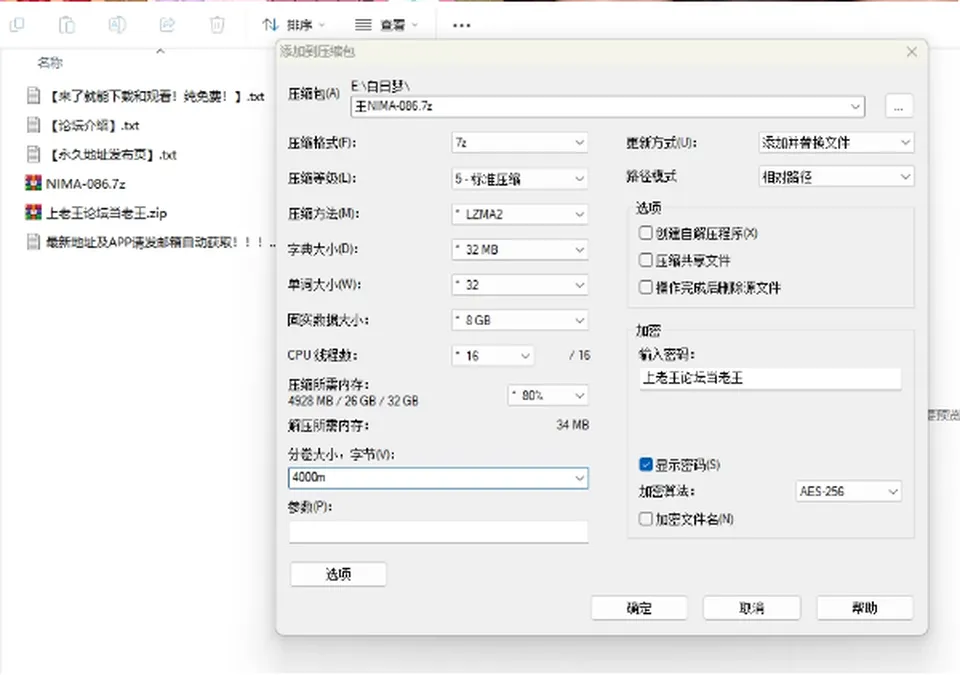Image resolution: width=960 pixels, height=675 pixels.
Task: Open the 排序 sort menu in Explorer
Action: click(x=294, y=25)
